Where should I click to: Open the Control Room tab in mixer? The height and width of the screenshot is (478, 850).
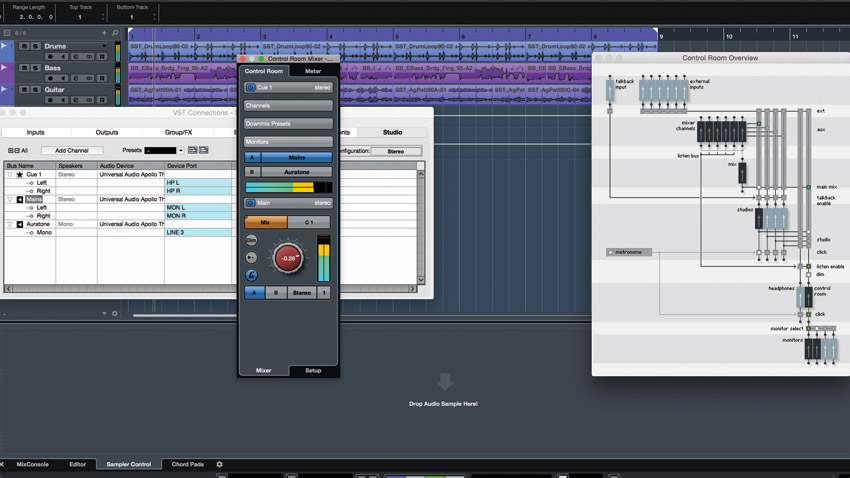(263, 71)
